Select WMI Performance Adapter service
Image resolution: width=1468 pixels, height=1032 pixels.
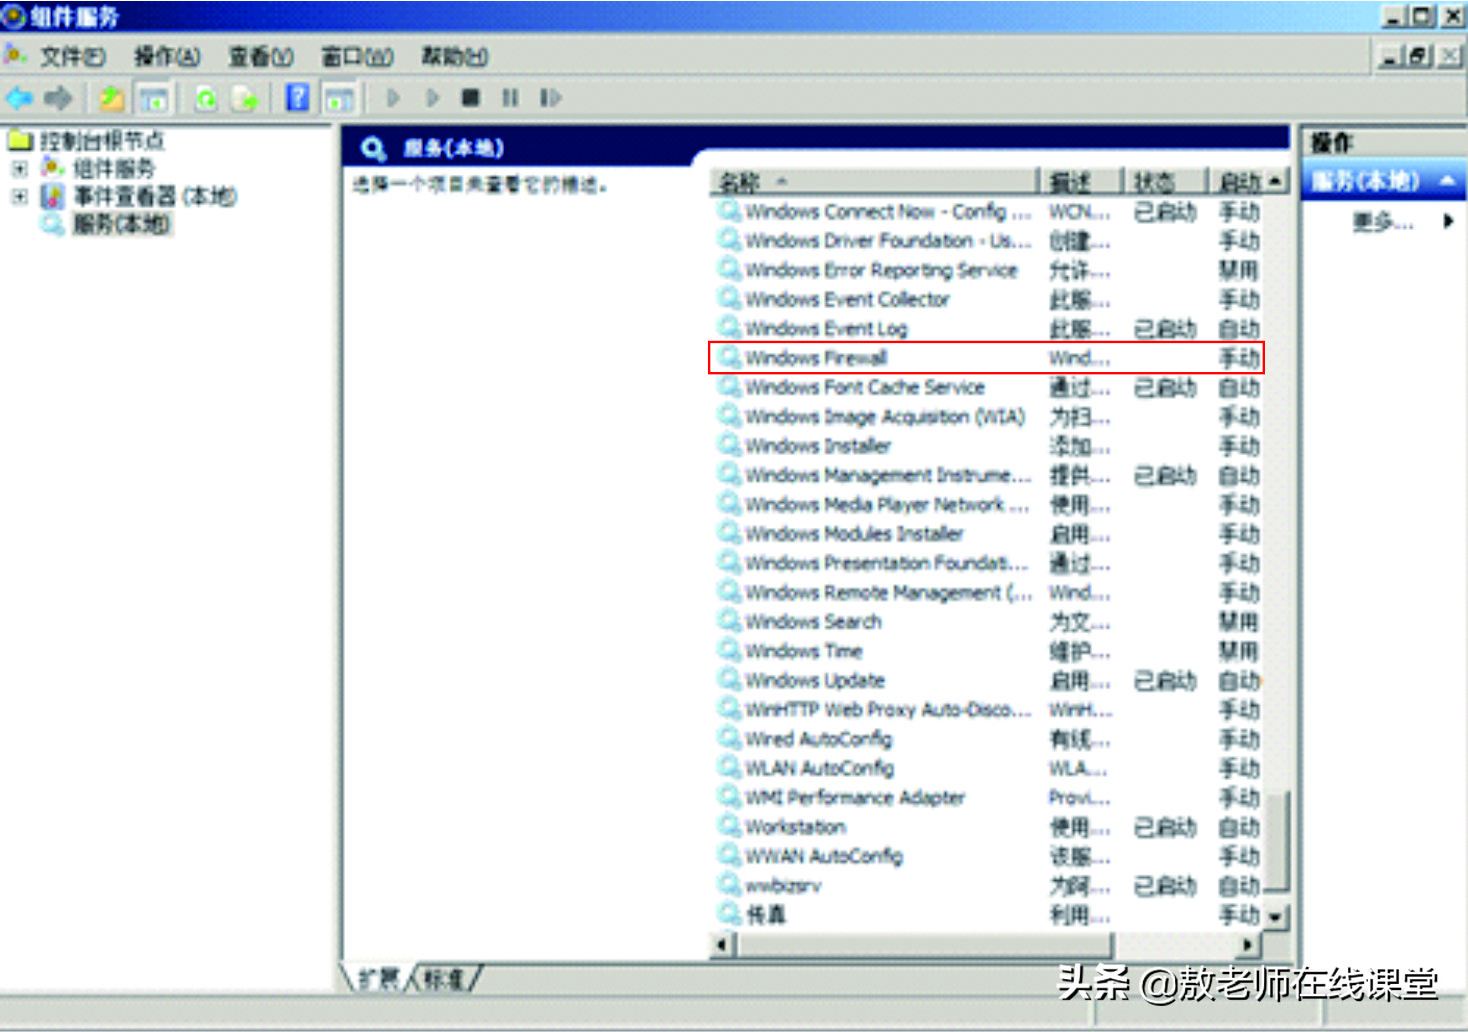(x=986, y=797)
